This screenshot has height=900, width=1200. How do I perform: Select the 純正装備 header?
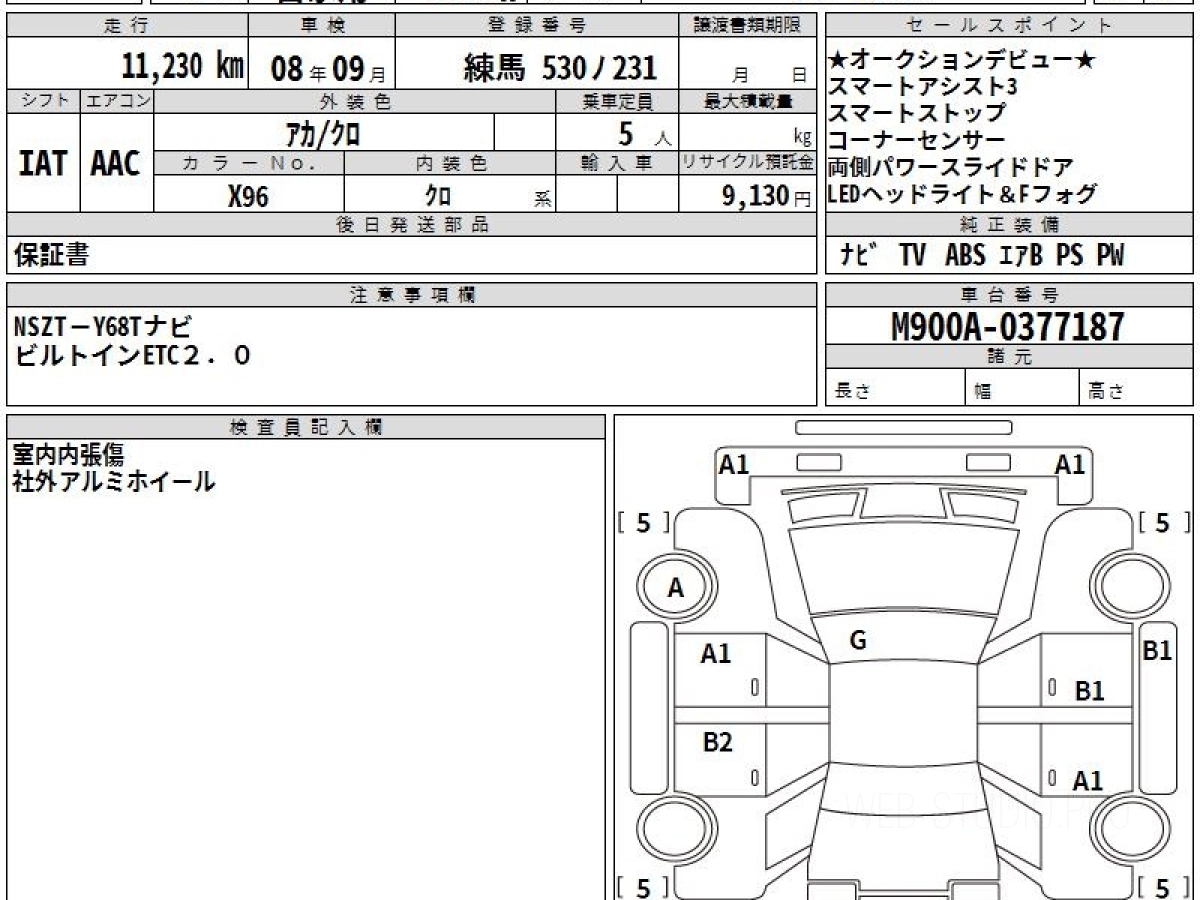(x=1010, y=225)
